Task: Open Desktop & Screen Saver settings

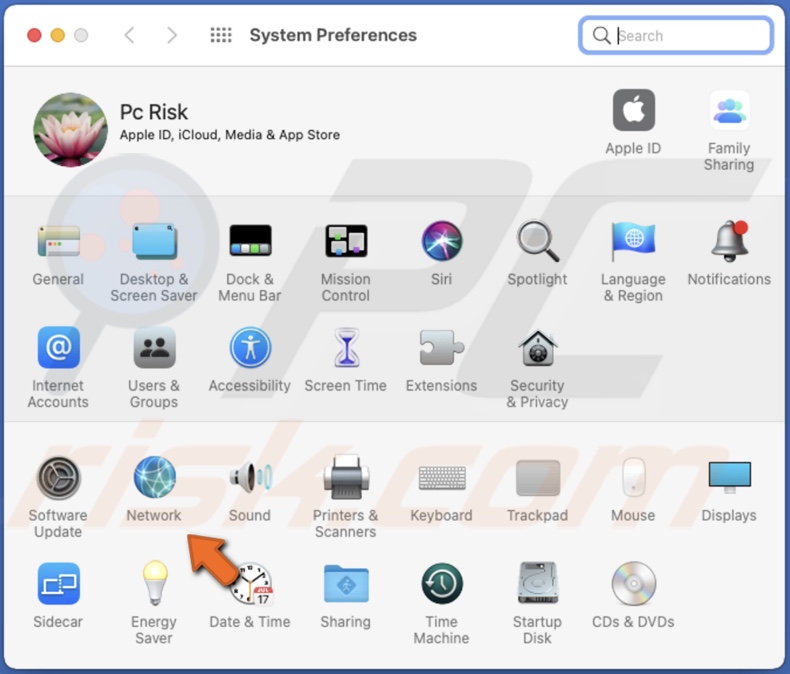Action: click(154, 241)
